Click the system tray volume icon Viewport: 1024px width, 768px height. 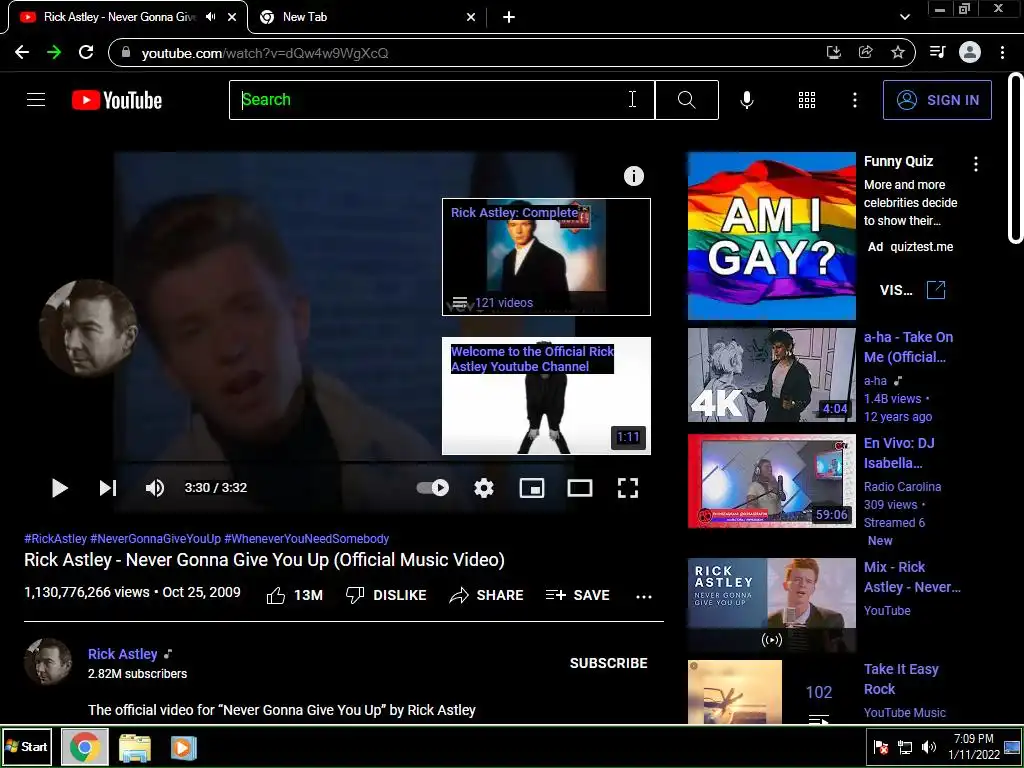928,747
